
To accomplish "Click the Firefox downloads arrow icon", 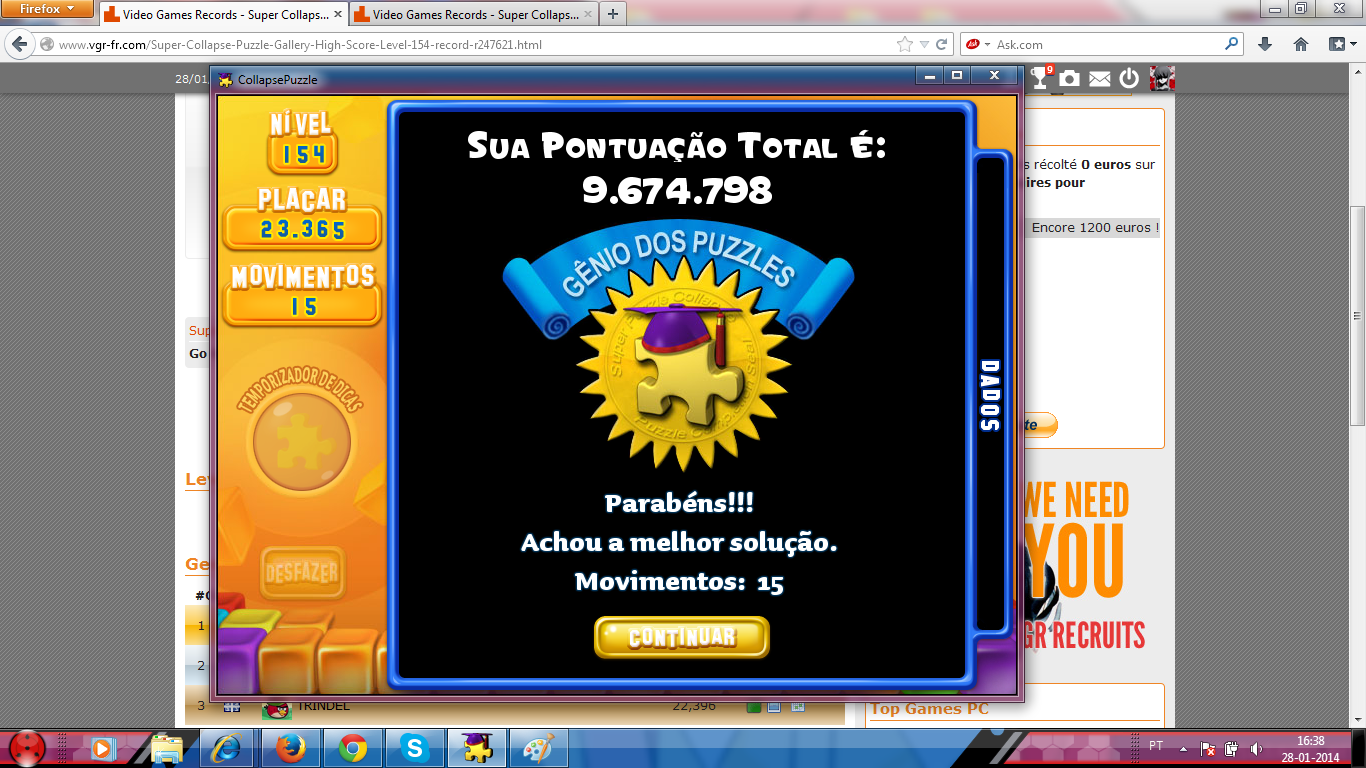I will click(x=1265, y=44).
